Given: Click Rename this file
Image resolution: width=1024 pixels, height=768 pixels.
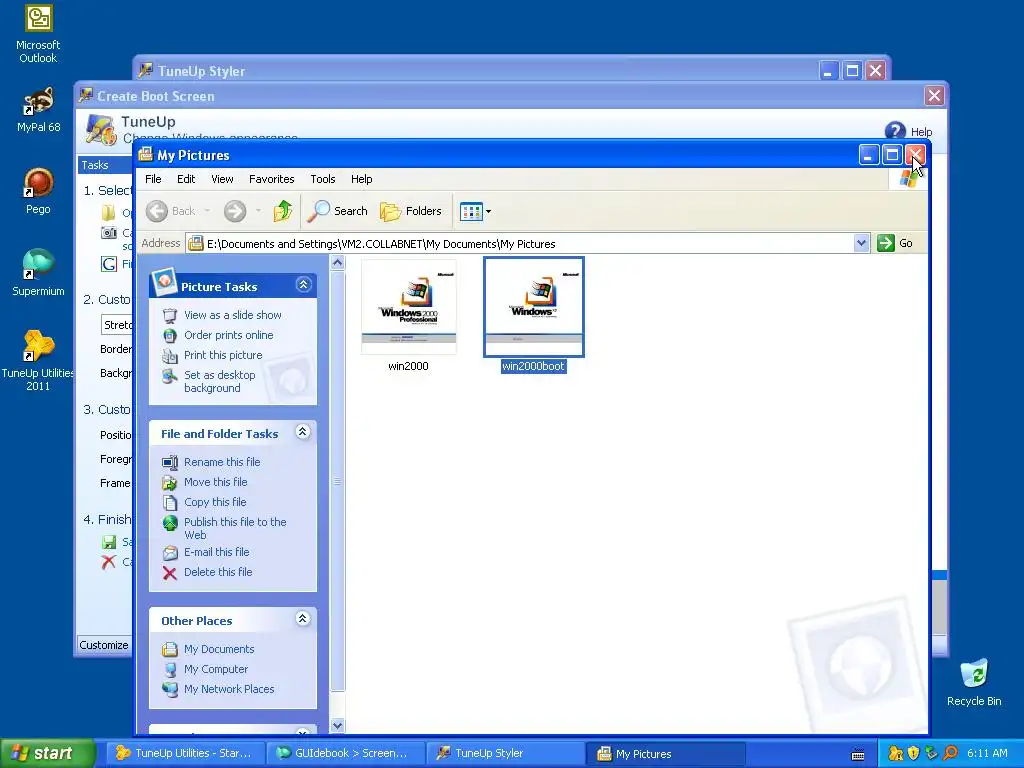Looking at the screenshot, I should coord(222,462).
